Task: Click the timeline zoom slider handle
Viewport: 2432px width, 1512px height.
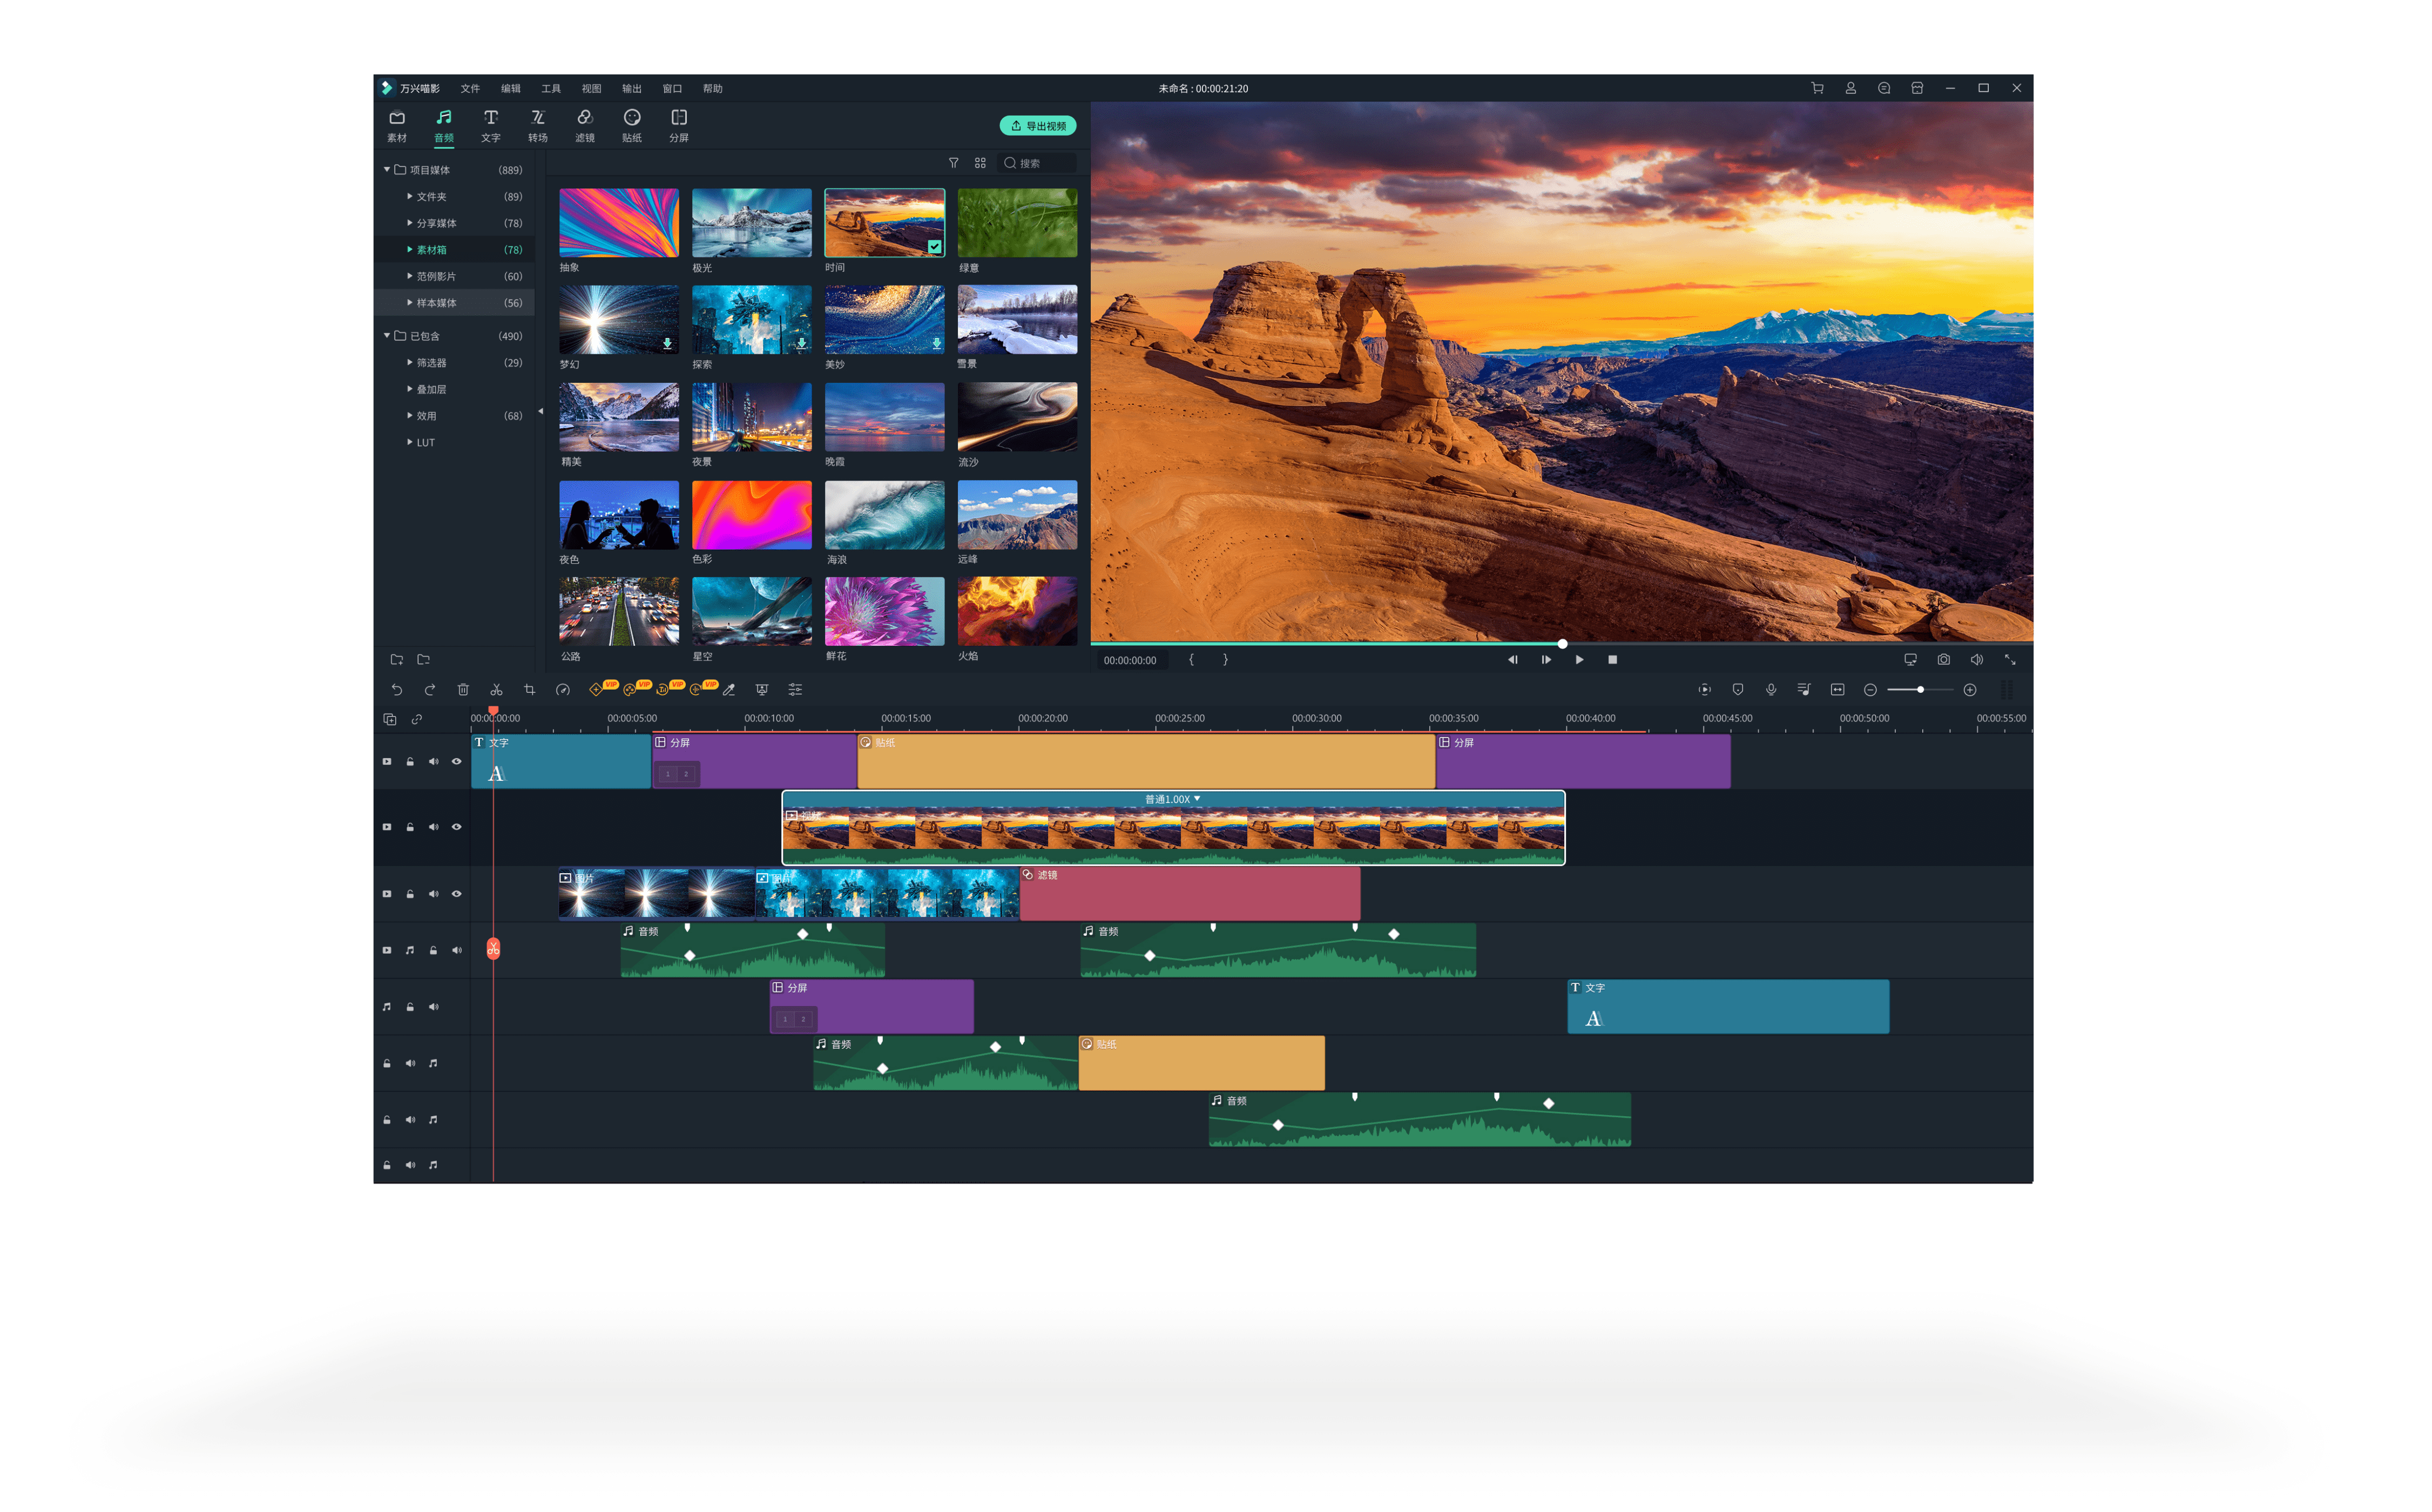Action: tap(1920, 690)
